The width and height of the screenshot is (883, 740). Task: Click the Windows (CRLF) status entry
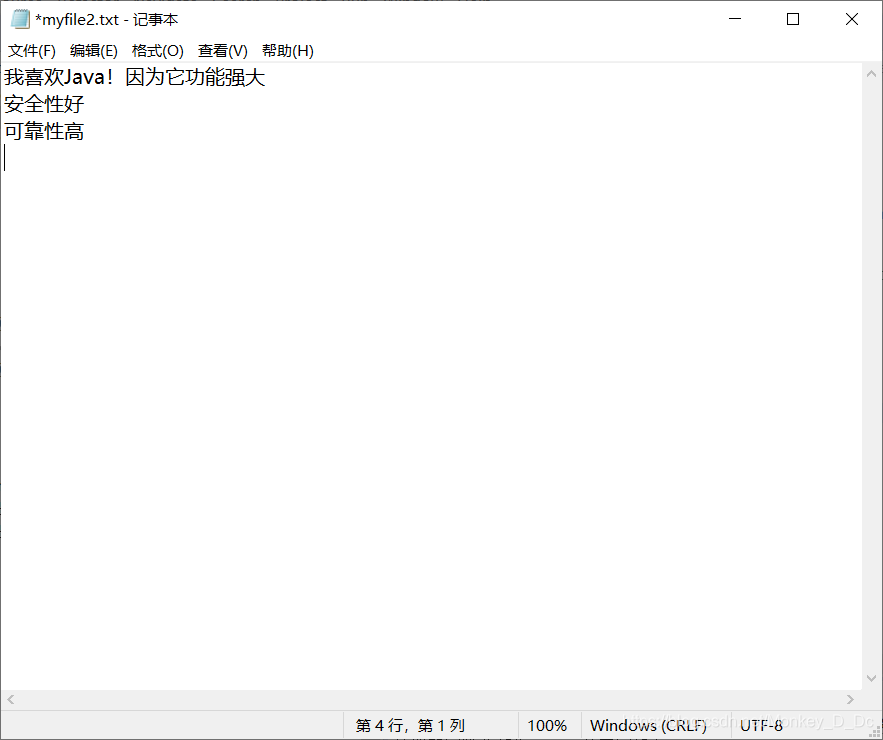(x=648, y=725)
